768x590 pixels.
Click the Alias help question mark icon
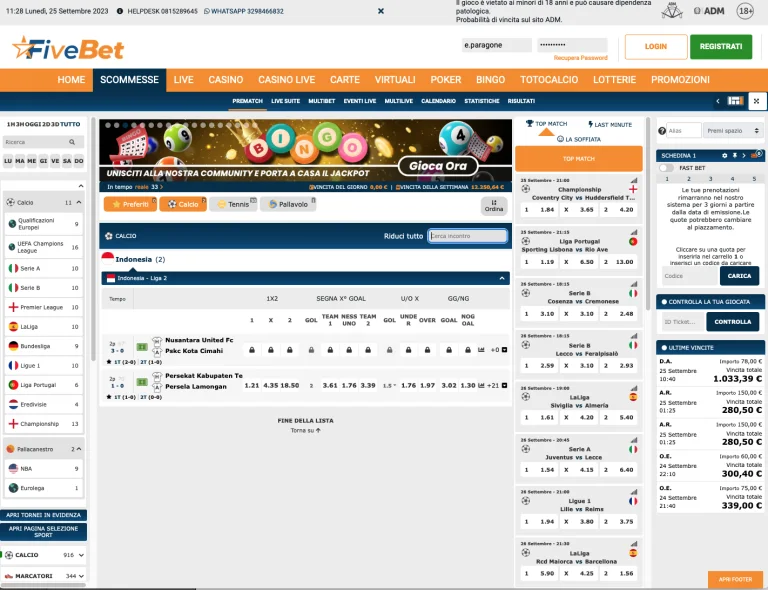coord(662,131)
